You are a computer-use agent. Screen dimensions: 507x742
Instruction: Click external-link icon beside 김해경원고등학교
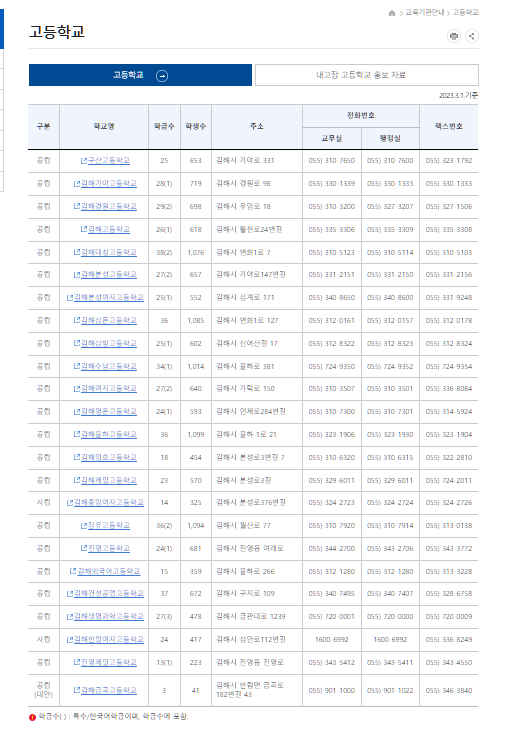(77, 206)
